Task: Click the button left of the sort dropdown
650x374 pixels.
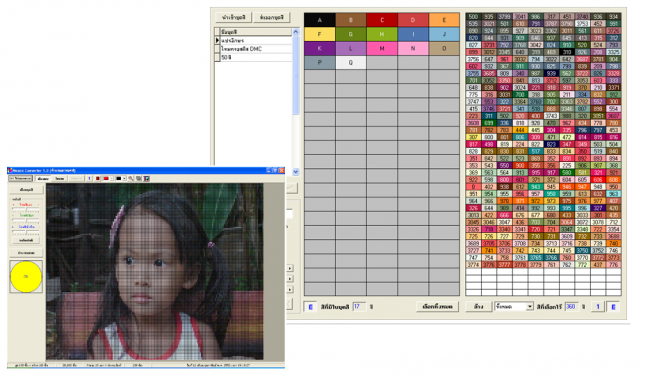Action: (x=478, y=306)
